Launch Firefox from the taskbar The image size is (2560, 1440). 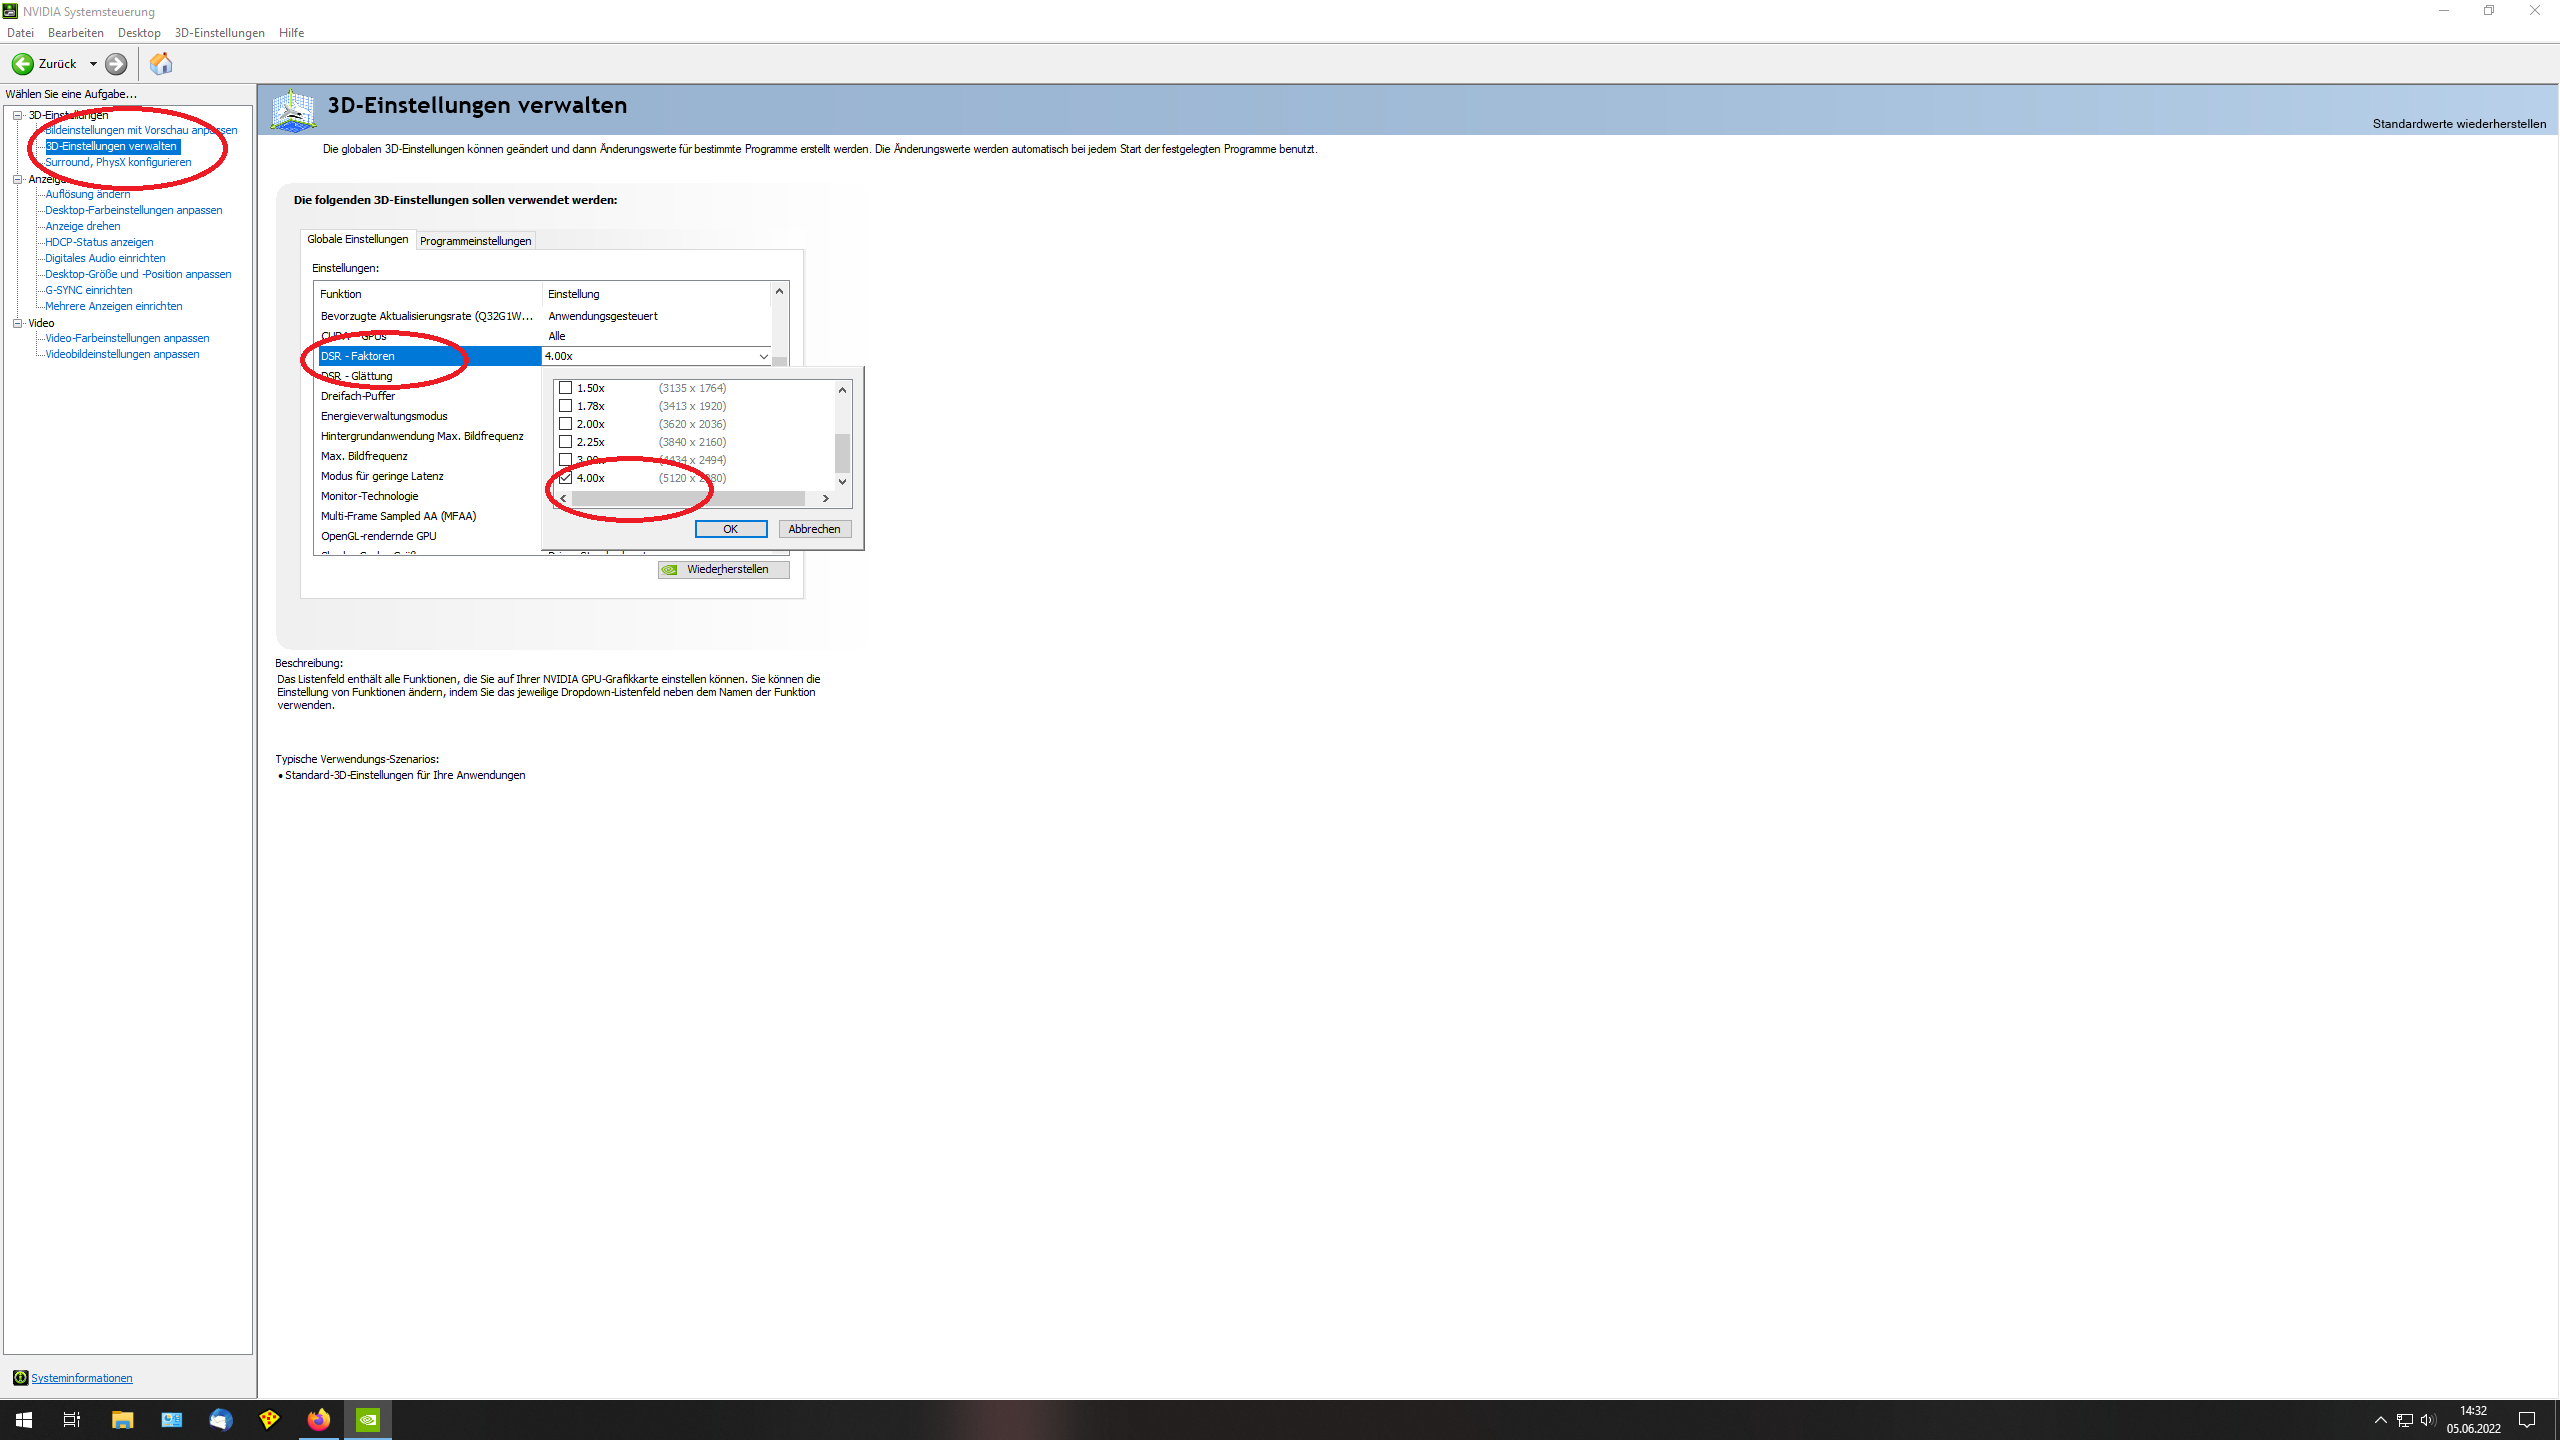click(318, 1419)
